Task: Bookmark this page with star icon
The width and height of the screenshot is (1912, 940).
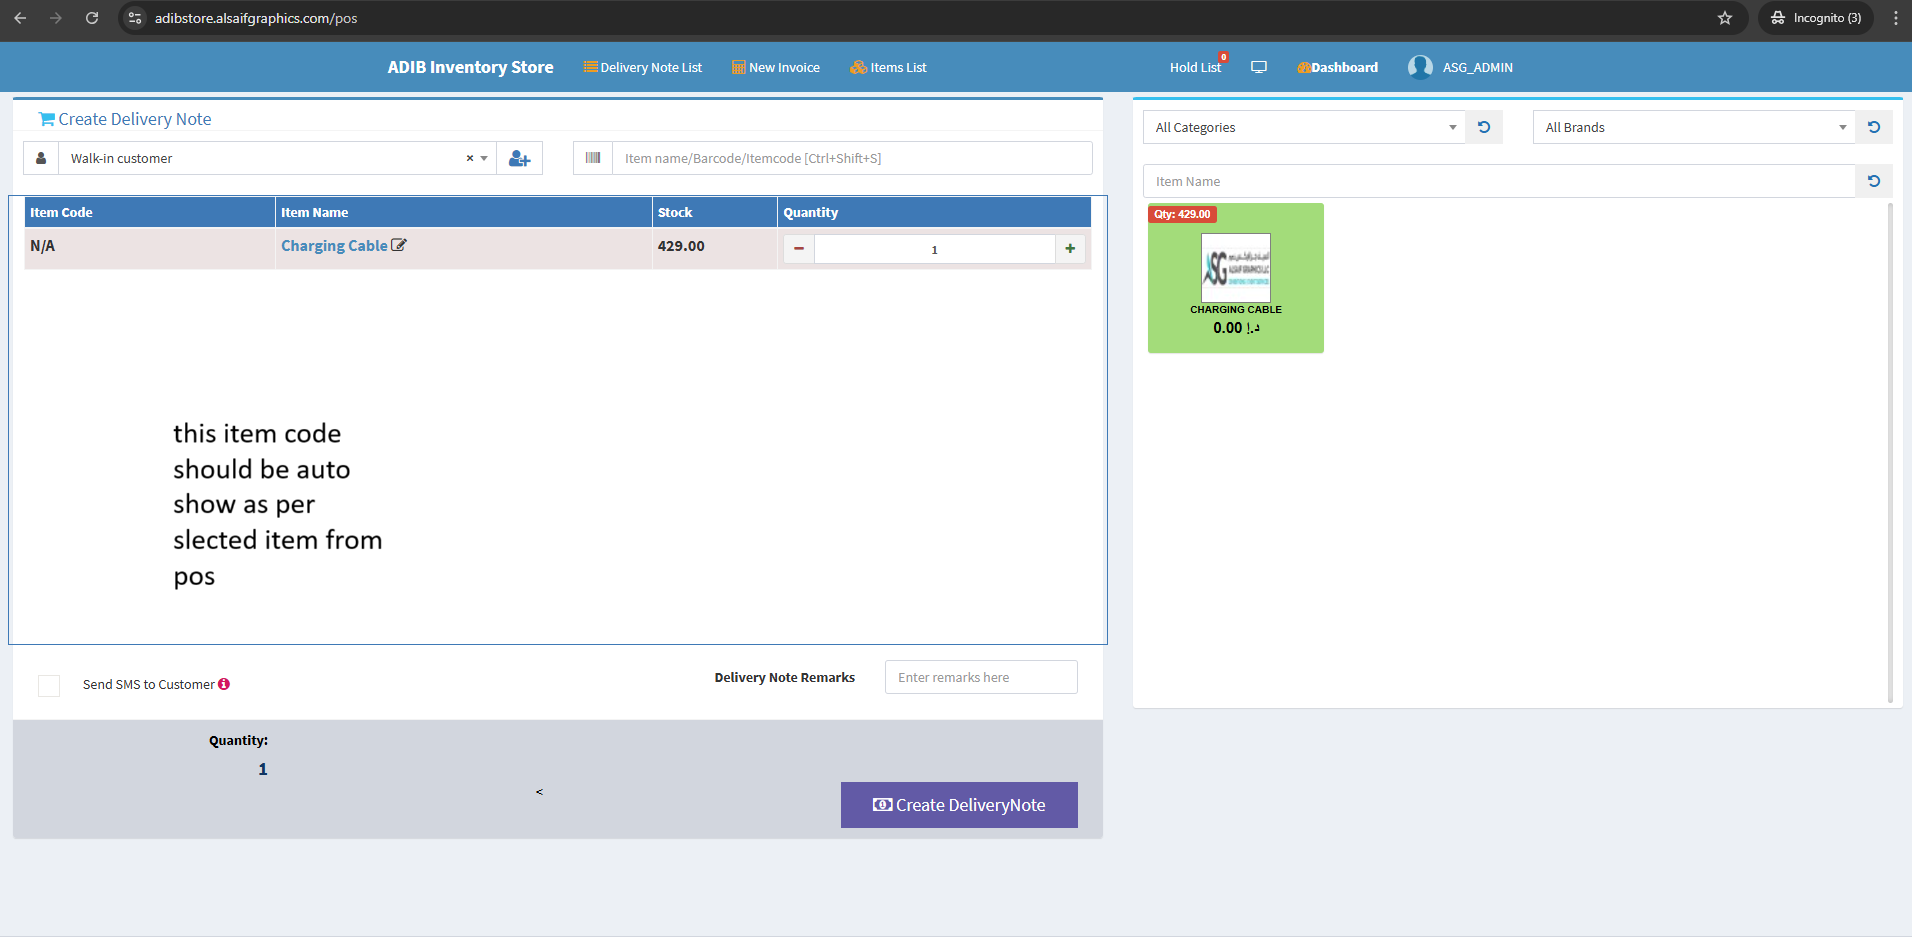Action: (1725, 18)
